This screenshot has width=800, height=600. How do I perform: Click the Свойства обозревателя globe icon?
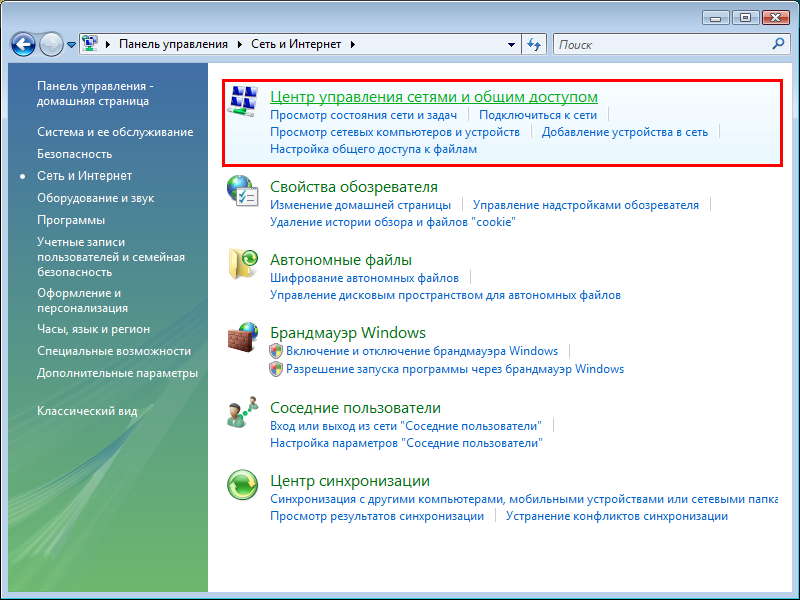point(242,191)
